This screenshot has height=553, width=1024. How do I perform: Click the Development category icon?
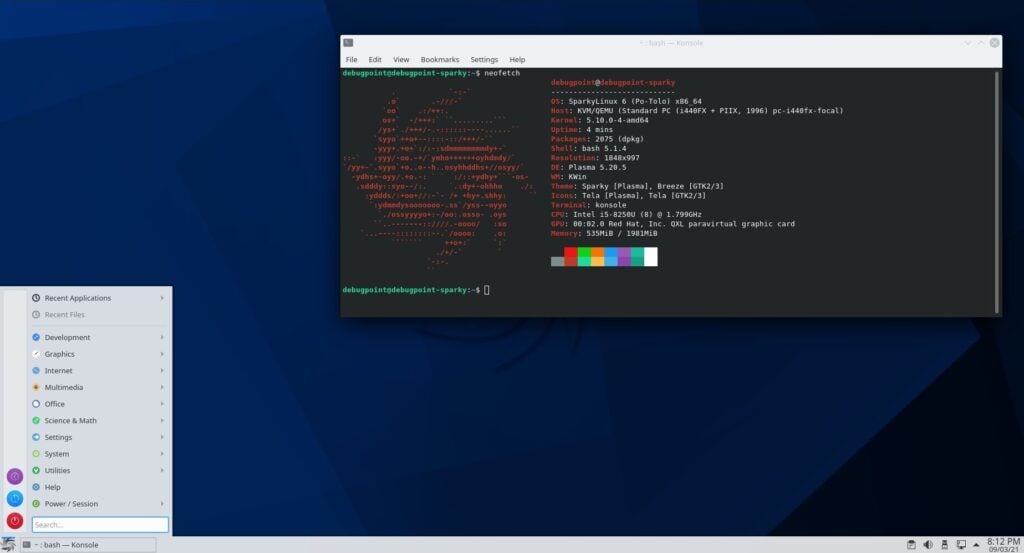click(x=36, y=338)
